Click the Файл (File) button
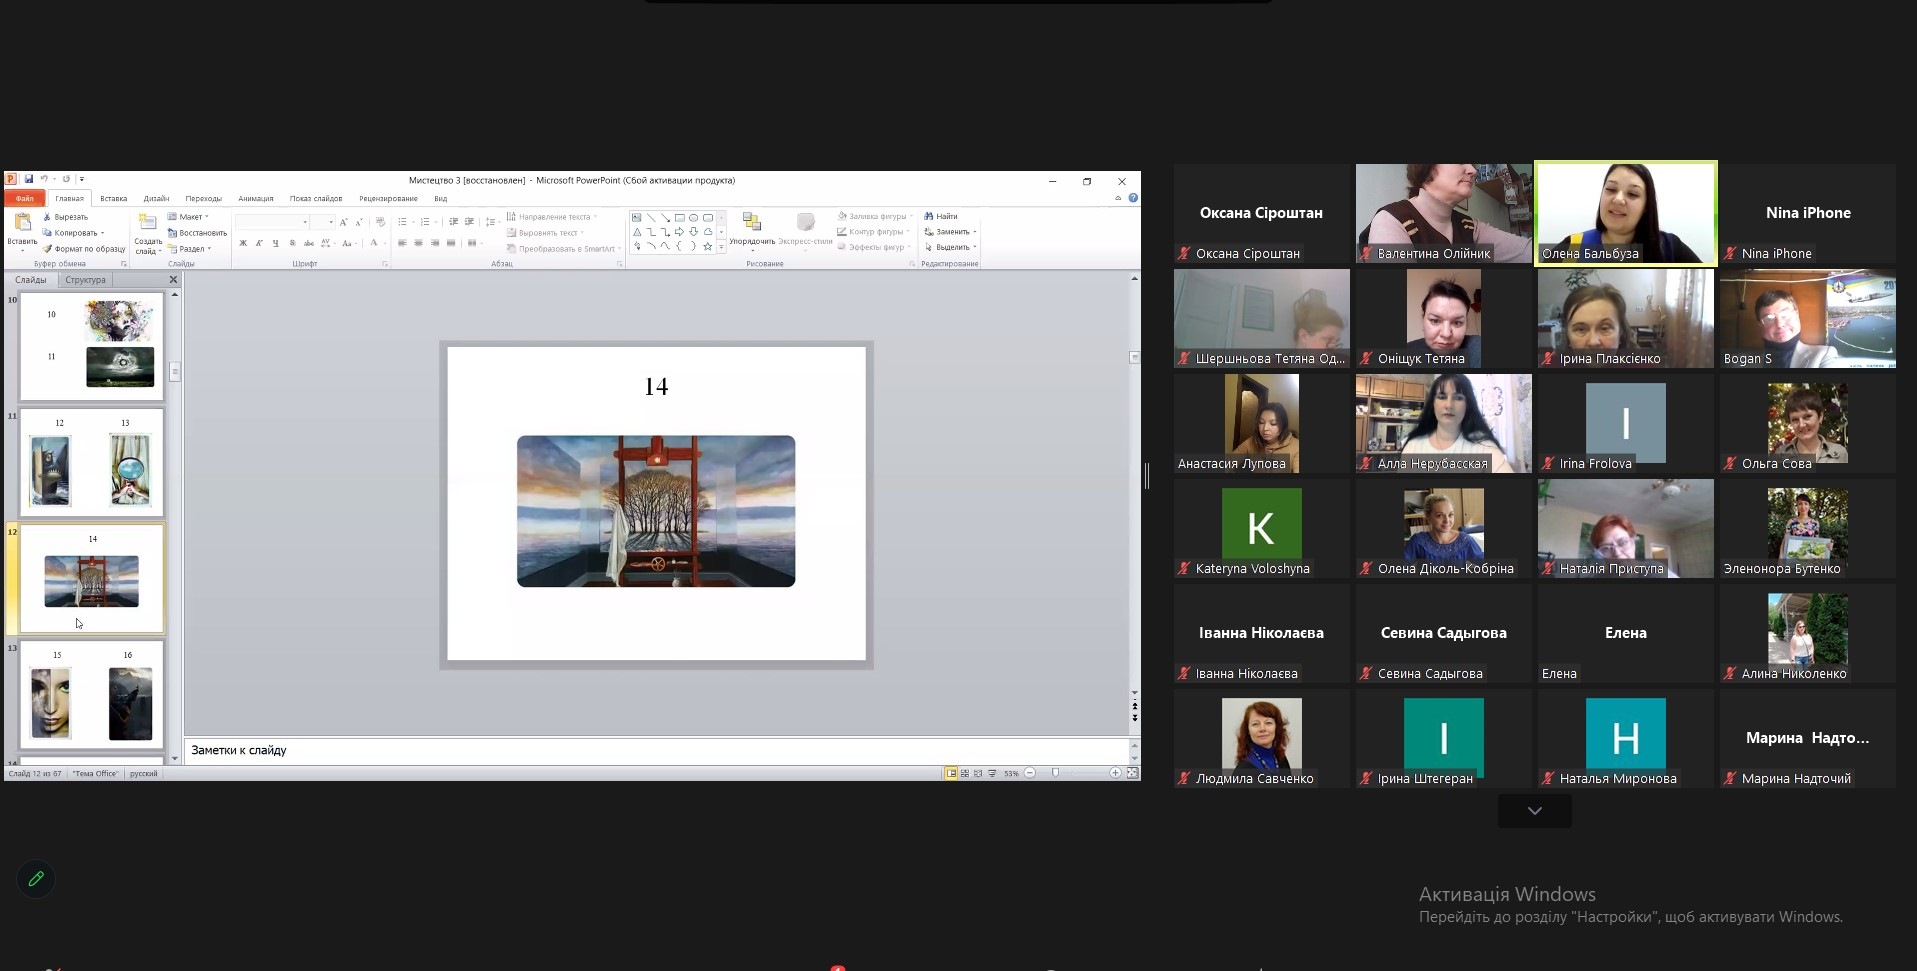The width and height of the screenshot is (1917, 971). point(24,198)
